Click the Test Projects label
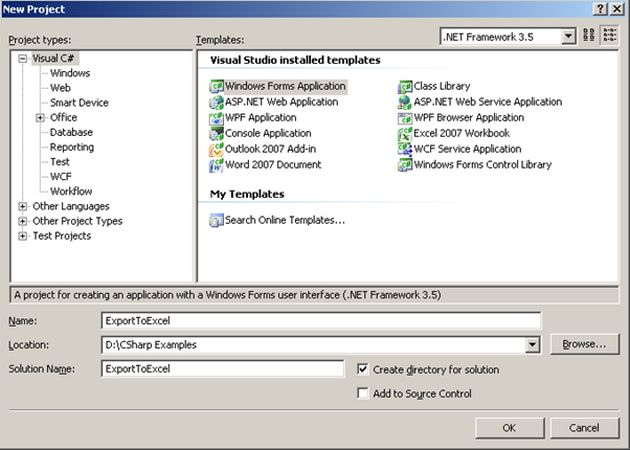 click(62, 236)
